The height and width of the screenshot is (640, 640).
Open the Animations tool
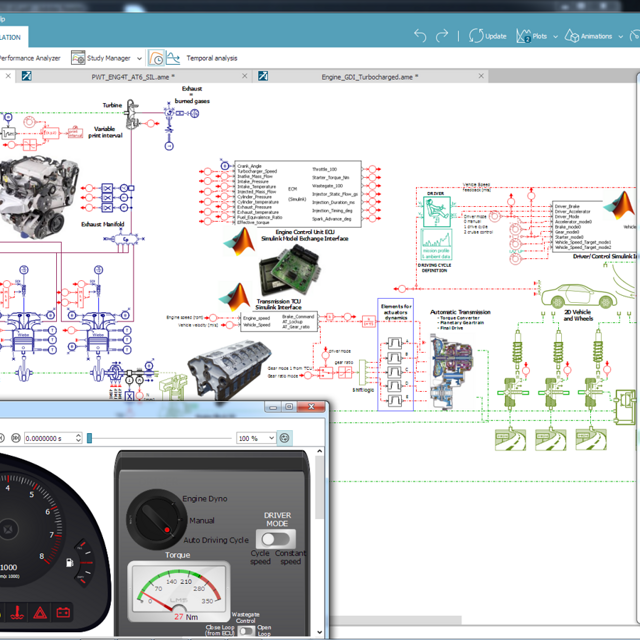coord(588,36)
